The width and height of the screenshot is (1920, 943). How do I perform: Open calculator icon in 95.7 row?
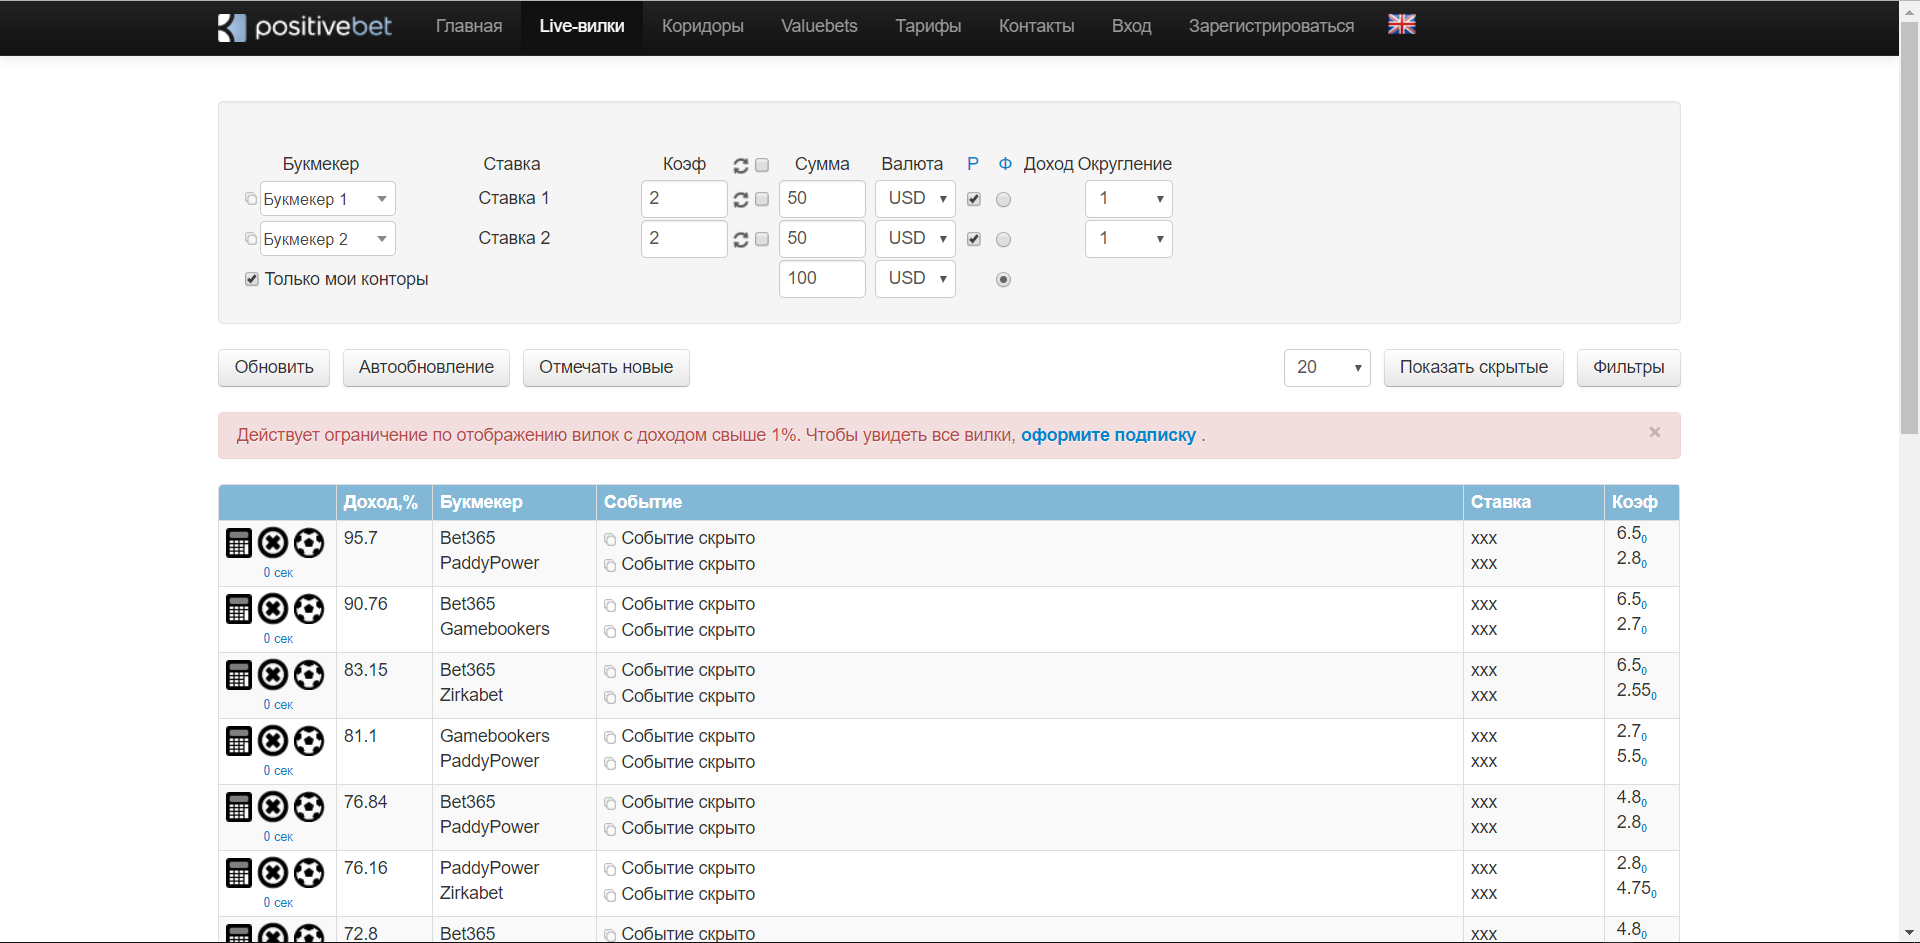239,543
